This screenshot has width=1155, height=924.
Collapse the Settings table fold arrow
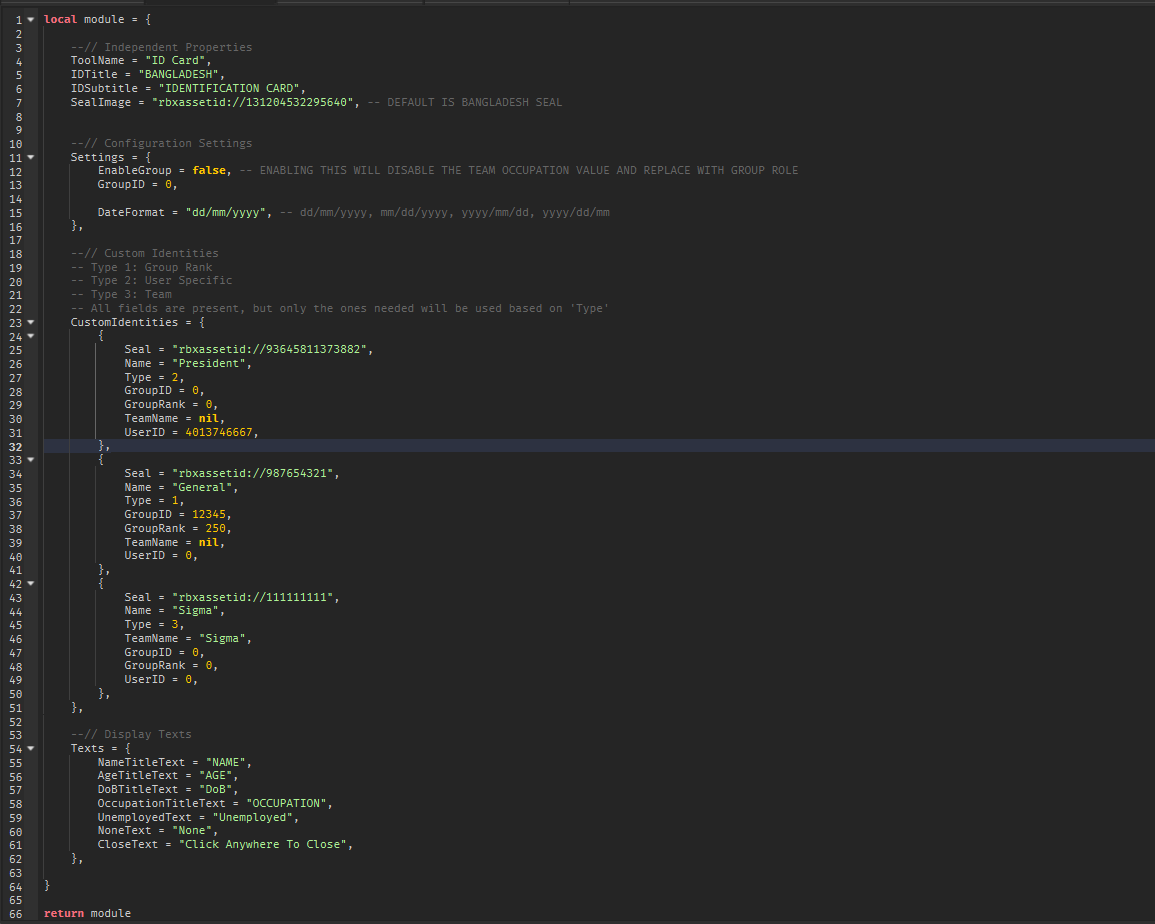point(31,157)
